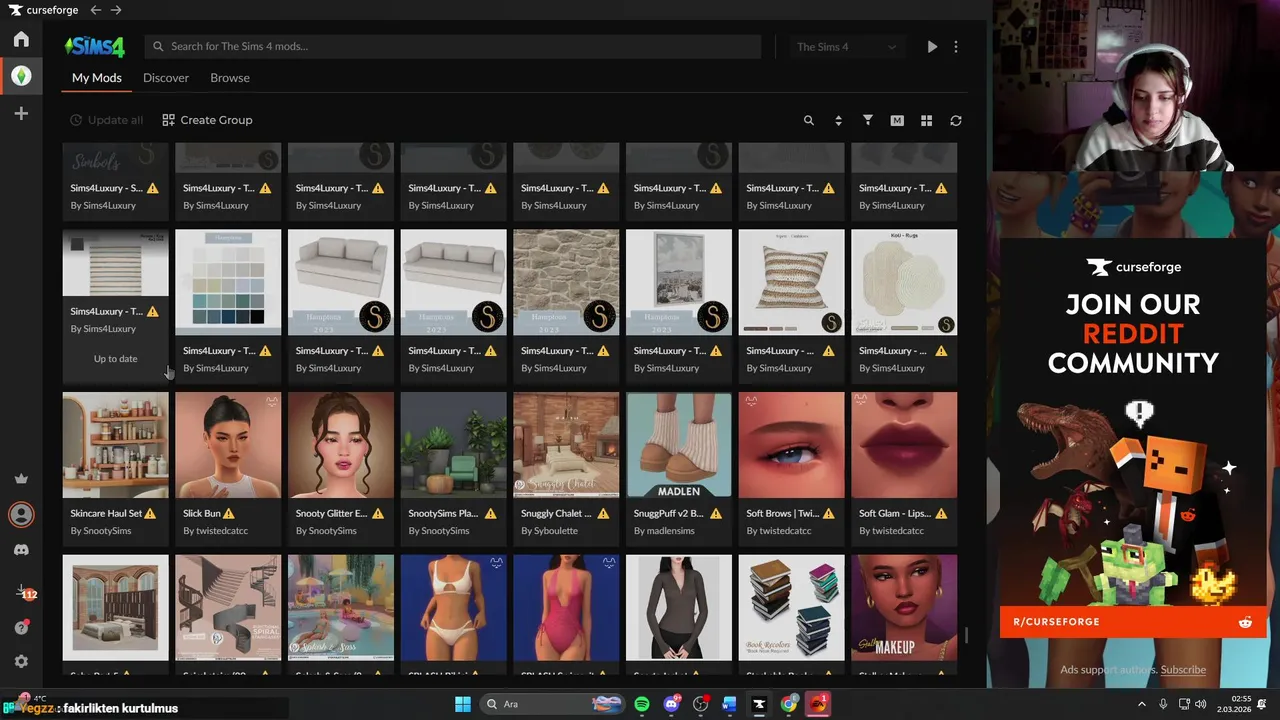Image resolution: width=1280 pixels, height=720 pixels.
Task: Toggle the M icon in mods toolbar
Action: (x=897, y=120)
